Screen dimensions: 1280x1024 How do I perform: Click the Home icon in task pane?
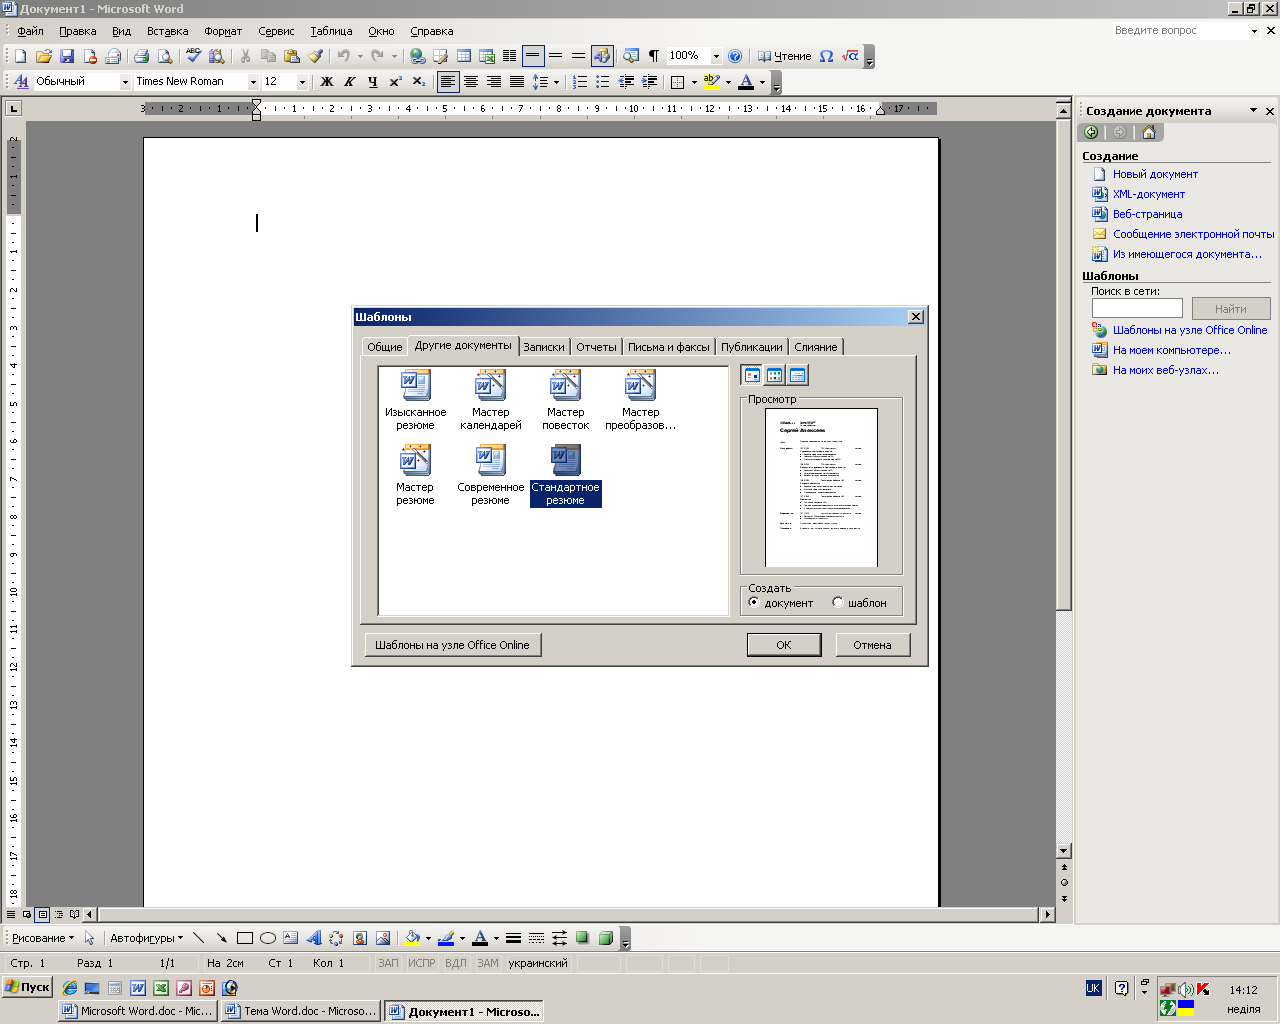[1148, 132]
